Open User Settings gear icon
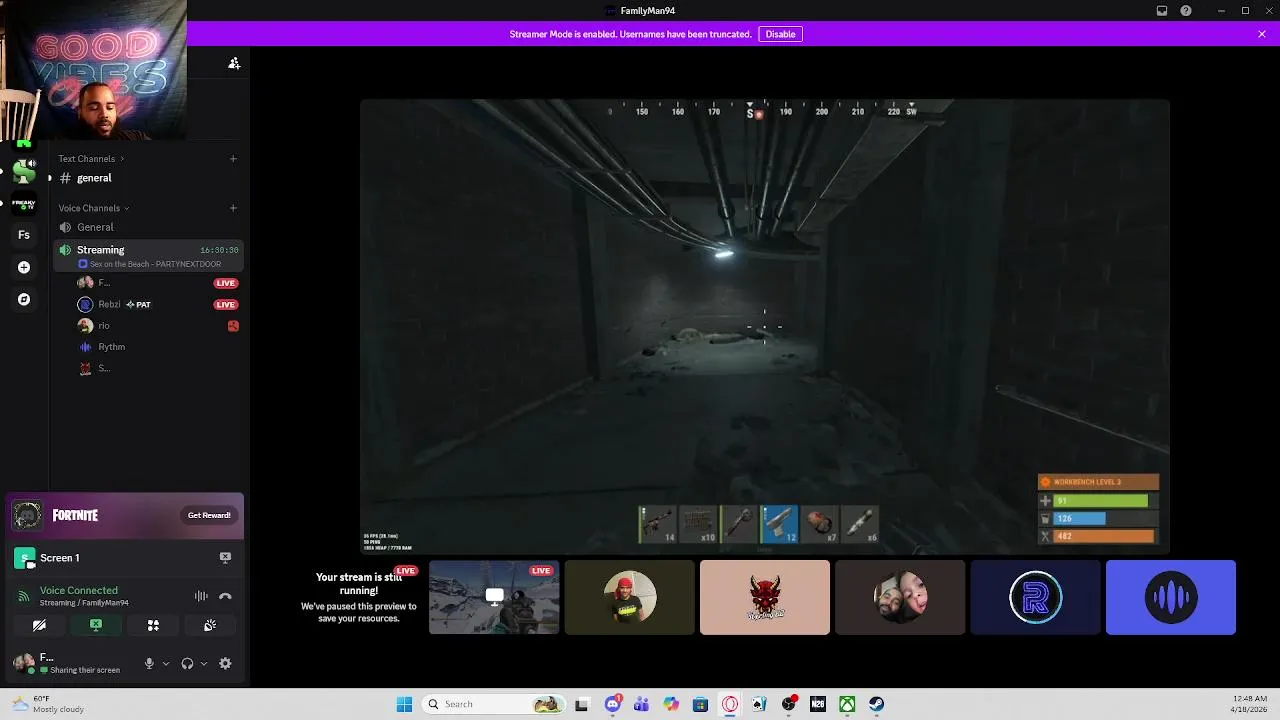This screenshot has width=1280, height=720. coord(225,663)
